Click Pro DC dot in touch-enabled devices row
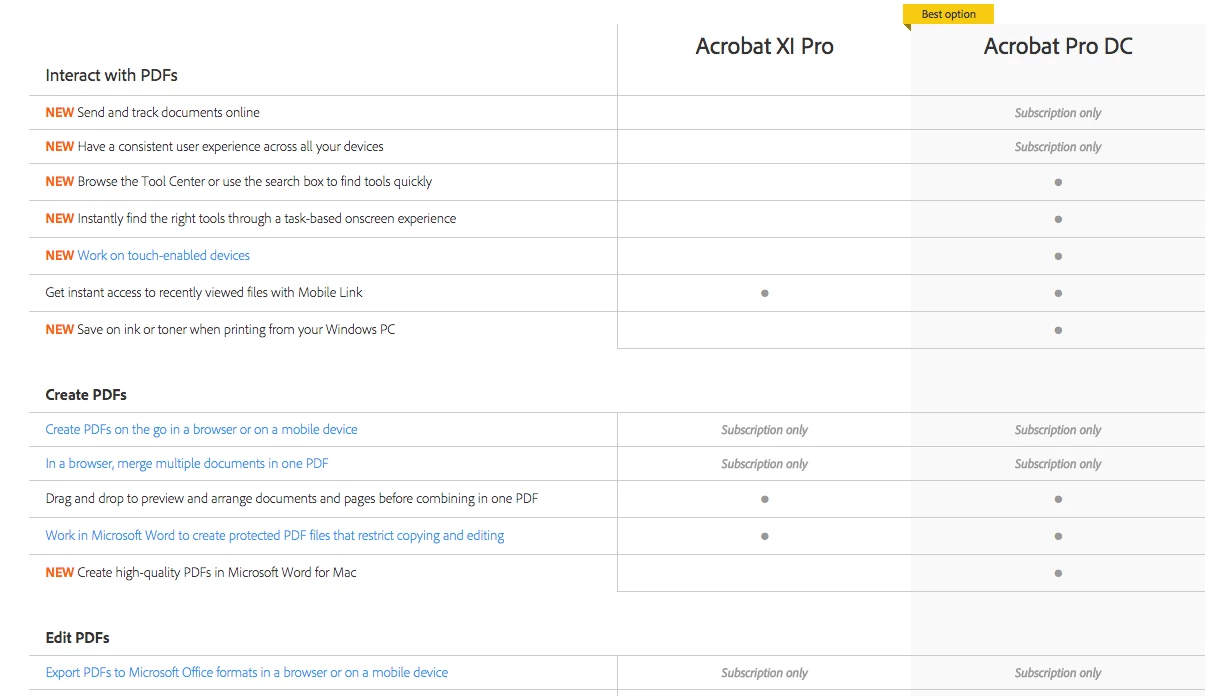 tap(1058, 256)
